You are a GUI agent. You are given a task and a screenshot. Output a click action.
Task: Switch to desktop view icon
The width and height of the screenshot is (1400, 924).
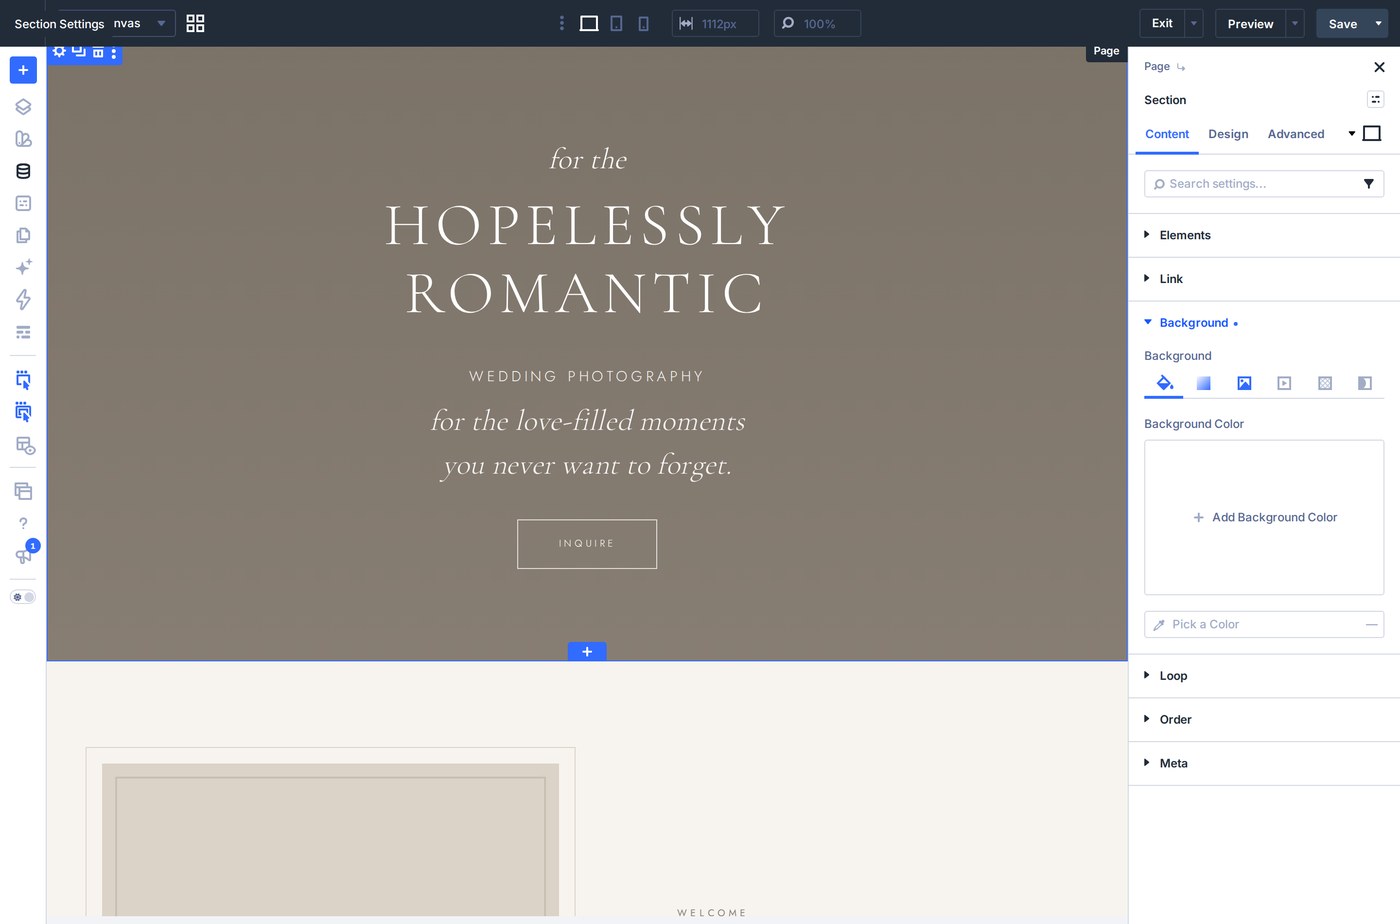pyautogui.click(x=589, y=23)
